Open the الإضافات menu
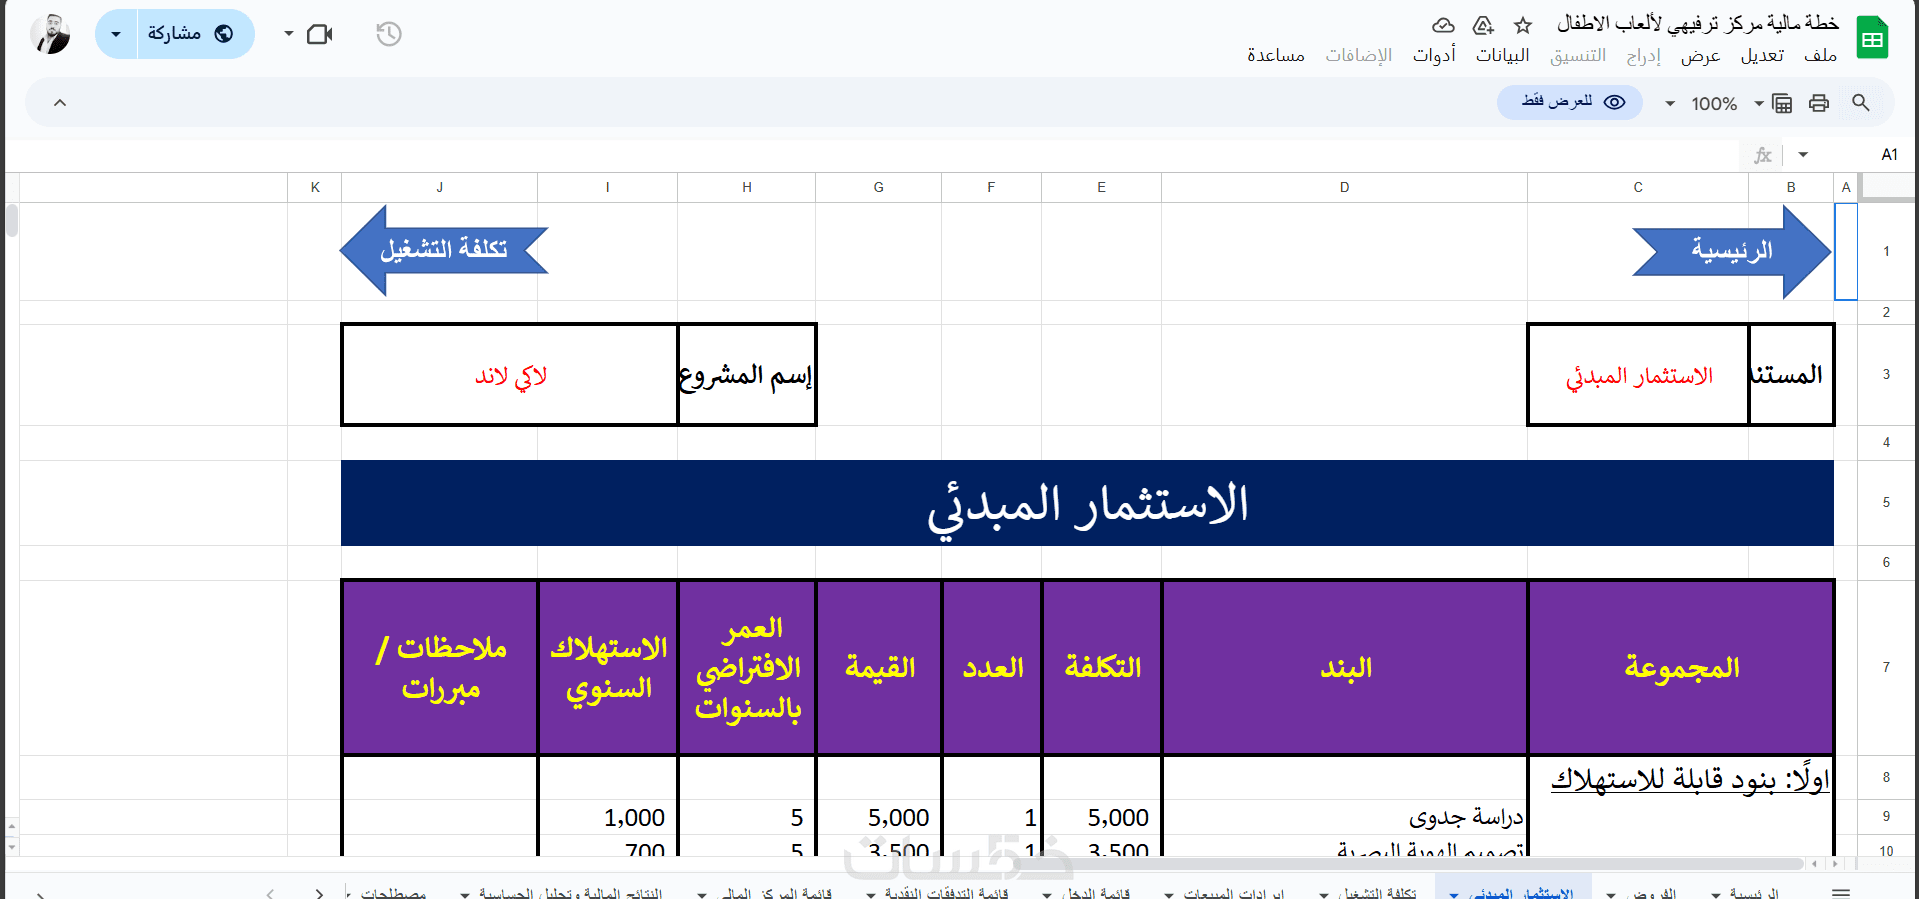 [1359, 56]
